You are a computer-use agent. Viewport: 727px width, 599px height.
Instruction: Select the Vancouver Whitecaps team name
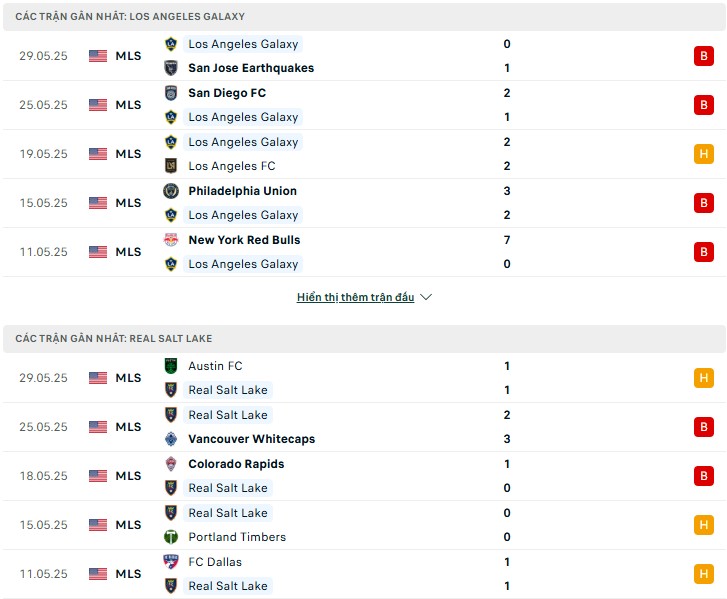tap(252, 439)
